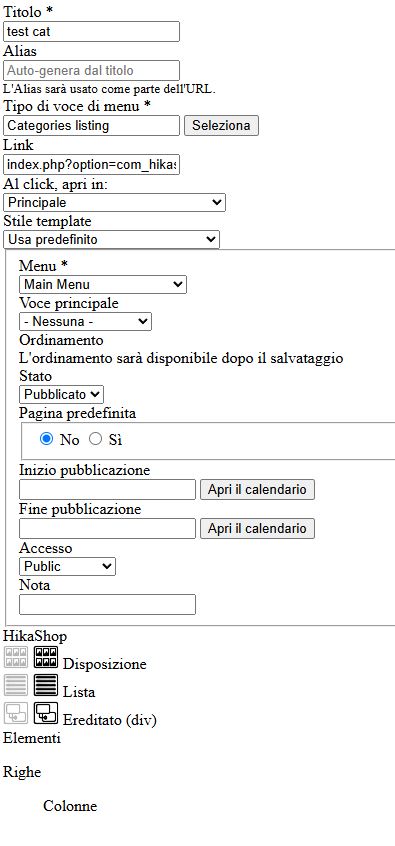Pick the black Ereditato (div) icon

pos(46,713)
